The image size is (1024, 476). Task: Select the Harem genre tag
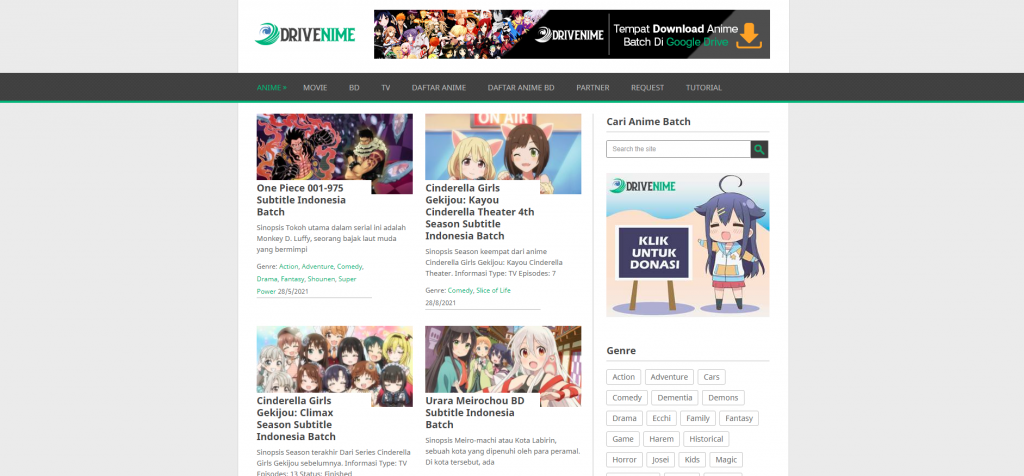coord(662,439)
